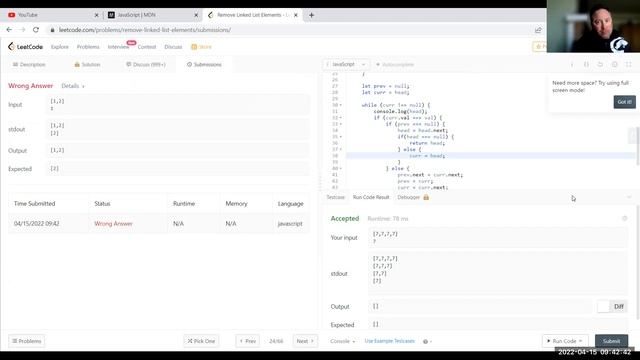The width and height of the screenshot is (640, 360).
Task: Close the Remove Linked List Elements tab
Action: (x=296, y=15)
